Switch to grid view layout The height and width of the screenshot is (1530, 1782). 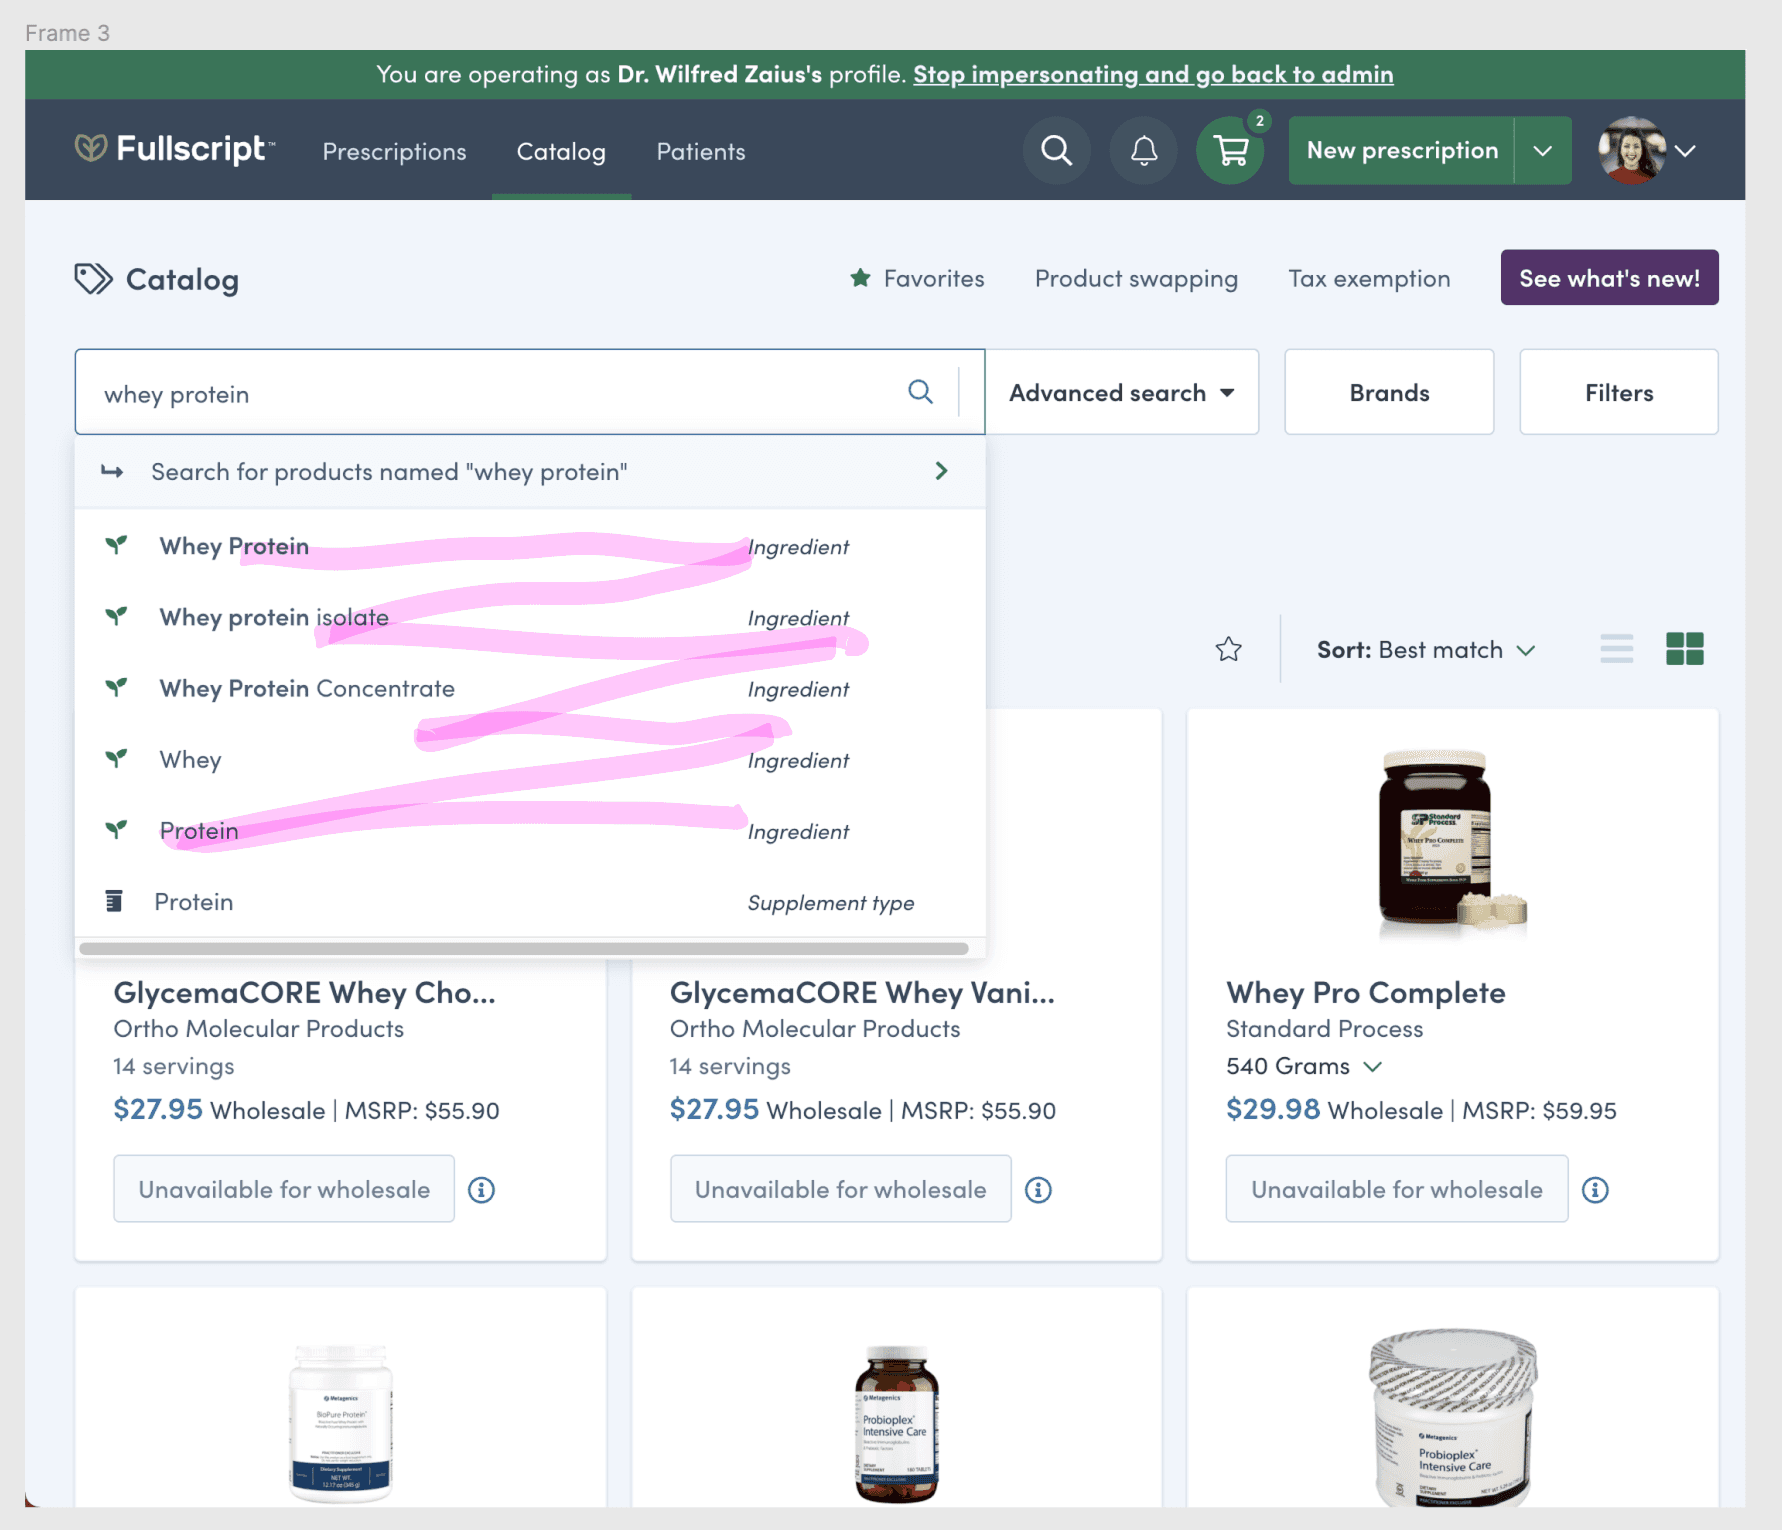point(1685,649)
